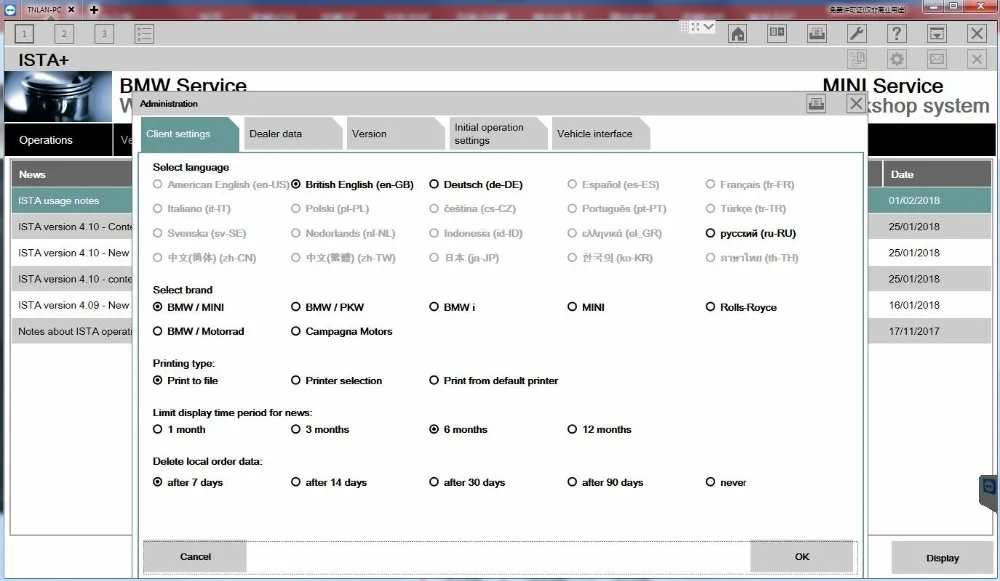The width and height of the screenshot is (1000, 581).
Task: Click the News column header
Action: [x=72, y=174]
